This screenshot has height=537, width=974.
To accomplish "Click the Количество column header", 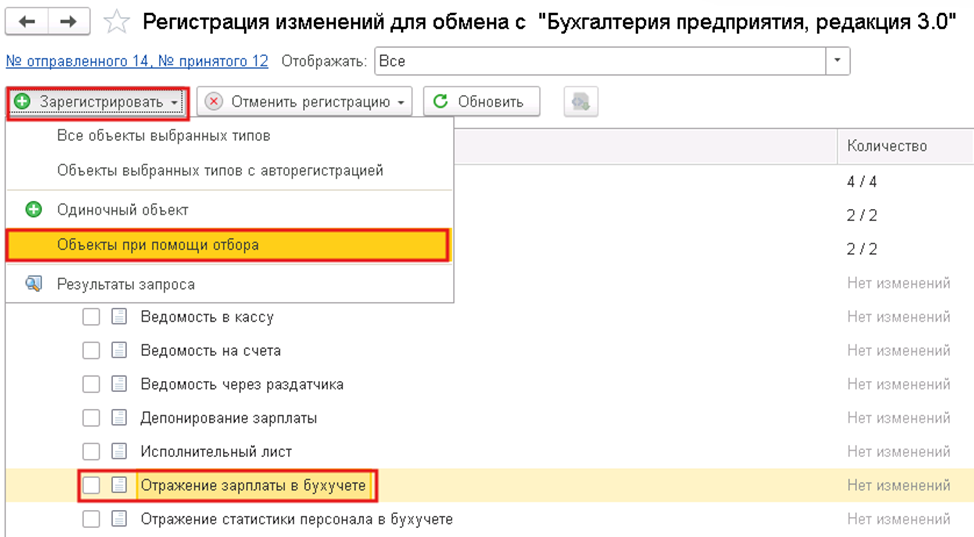I will pos(905,145).
